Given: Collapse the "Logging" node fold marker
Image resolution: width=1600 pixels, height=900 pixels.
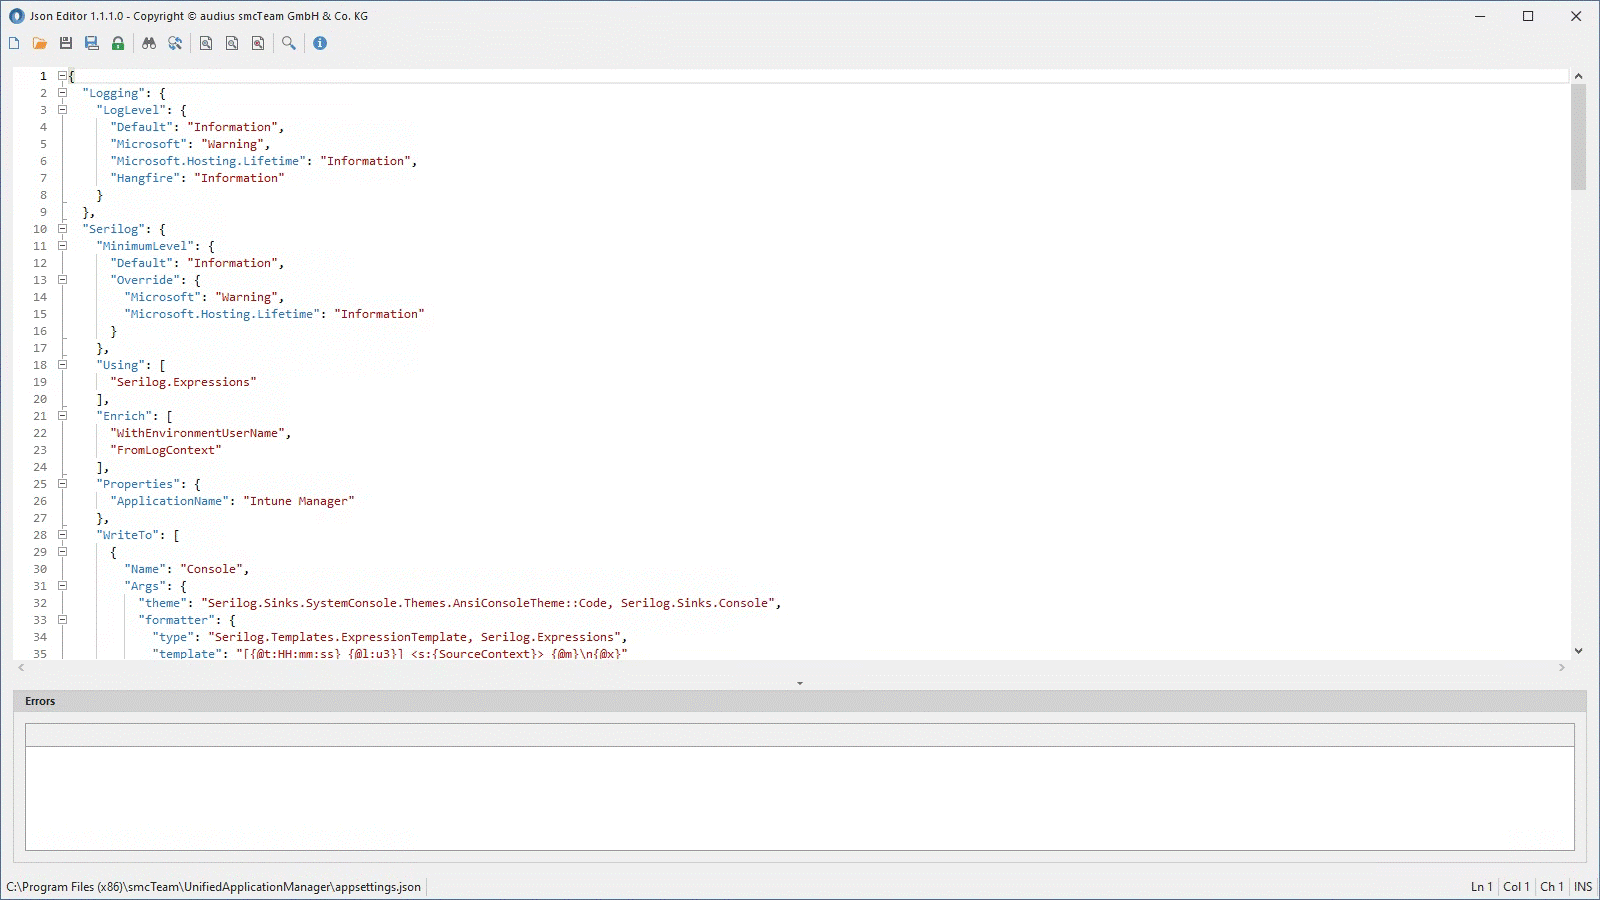Looking at the screenshot, I should pyautogui.click(x=62, y=93).
